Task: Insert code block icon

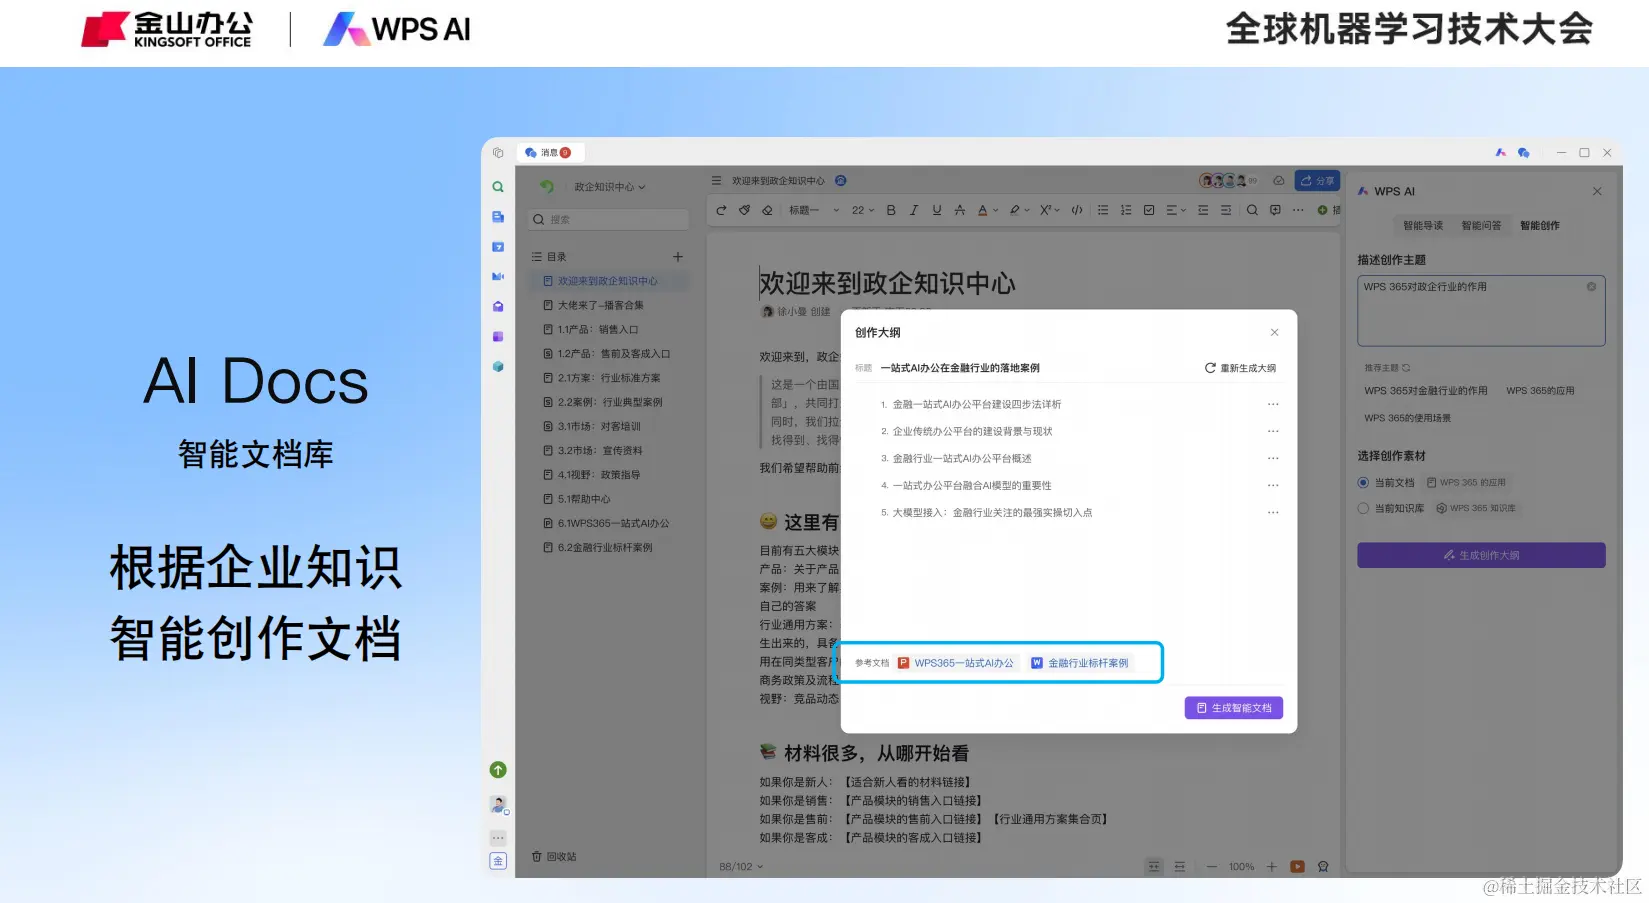Action: (1077, 210)
